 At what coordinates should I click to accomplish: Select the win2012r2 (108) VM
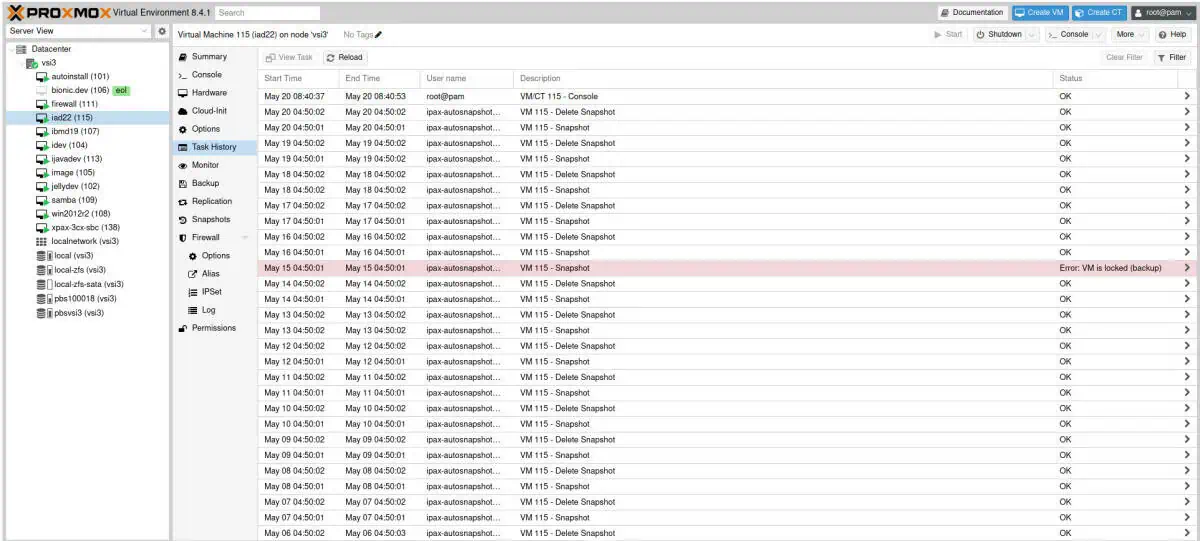click(x=80, y=213)
